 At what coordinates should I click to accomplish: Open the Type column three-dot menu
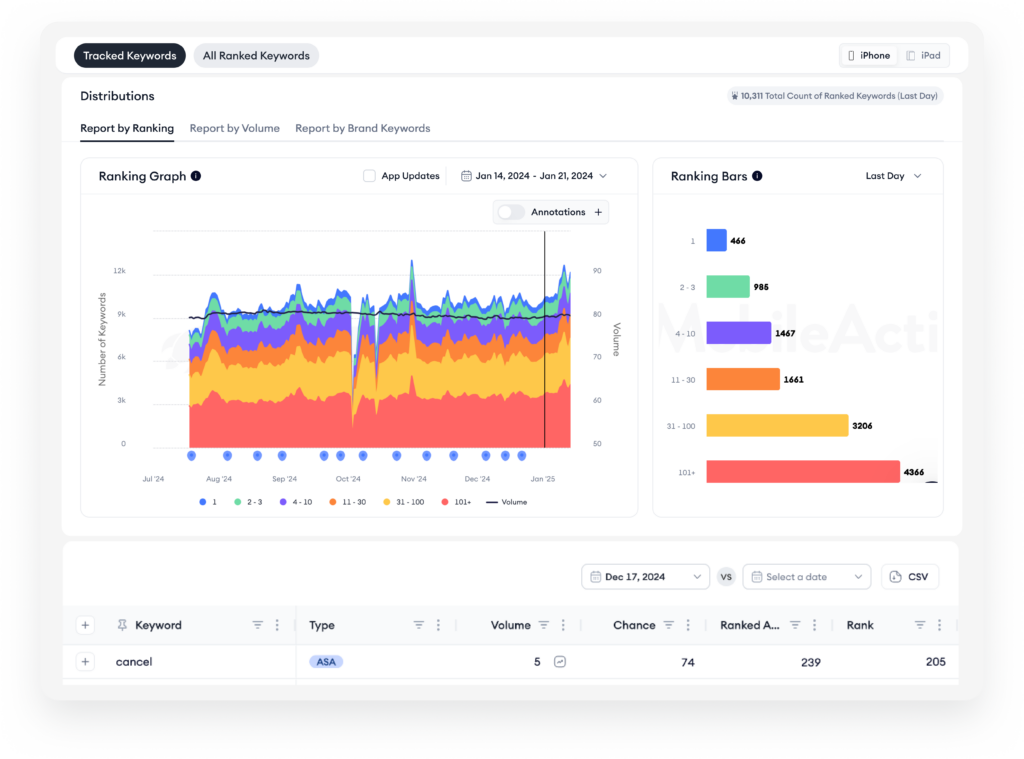click(x=438, y=625)
